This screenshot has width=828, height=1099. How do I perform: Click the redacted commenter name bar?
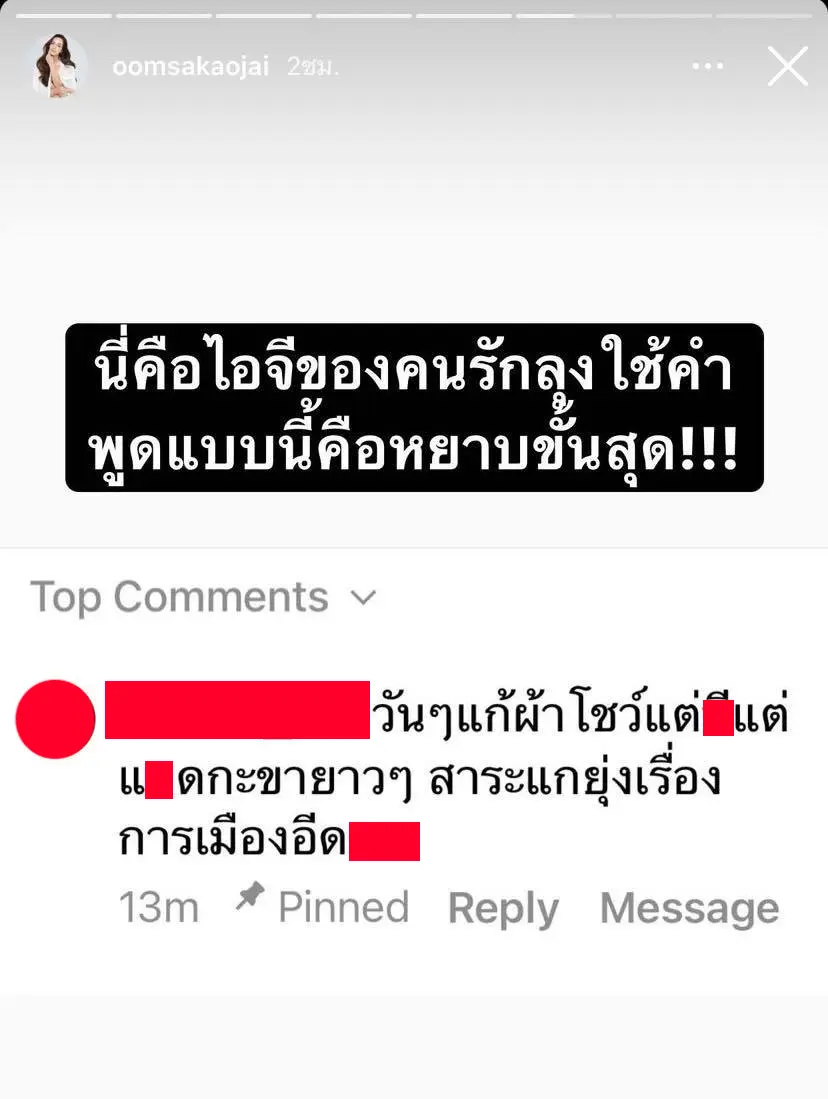pyautogui.click(x=237, y=709)
